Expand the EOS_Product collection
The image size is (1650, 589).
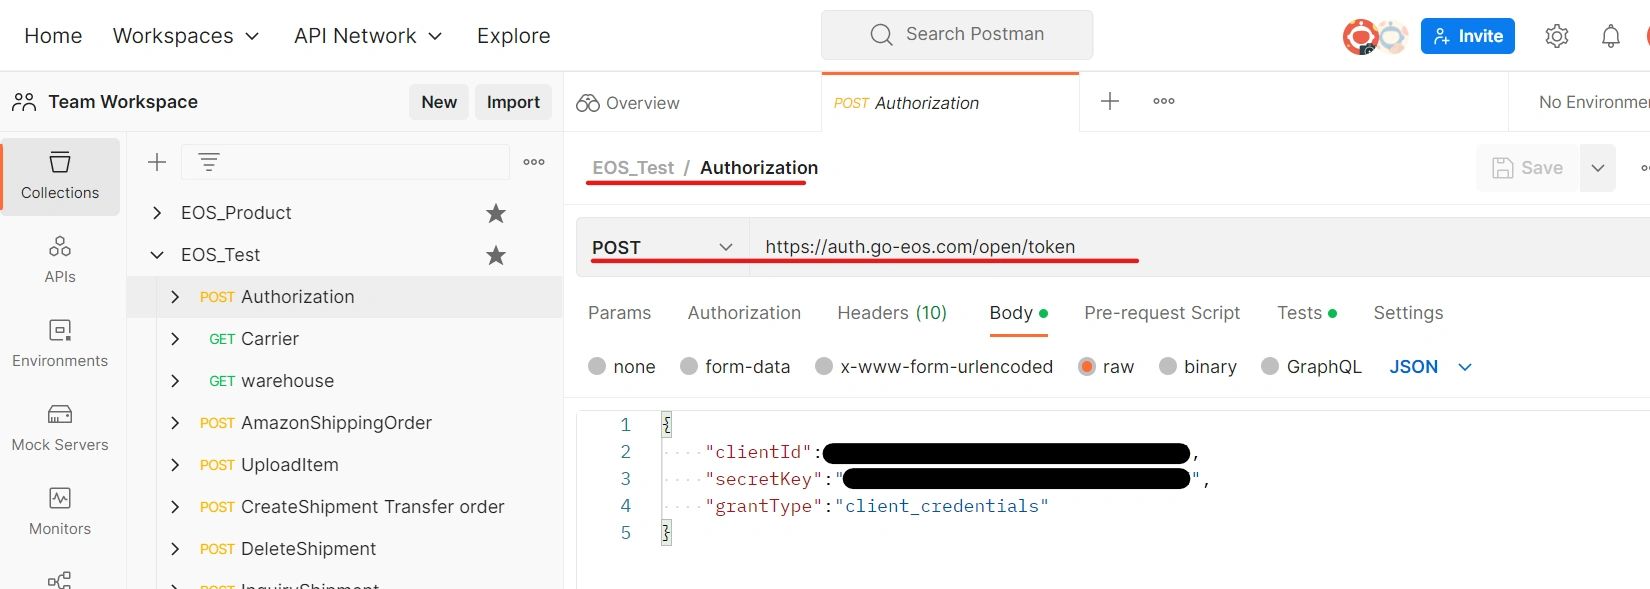(157, 213)
